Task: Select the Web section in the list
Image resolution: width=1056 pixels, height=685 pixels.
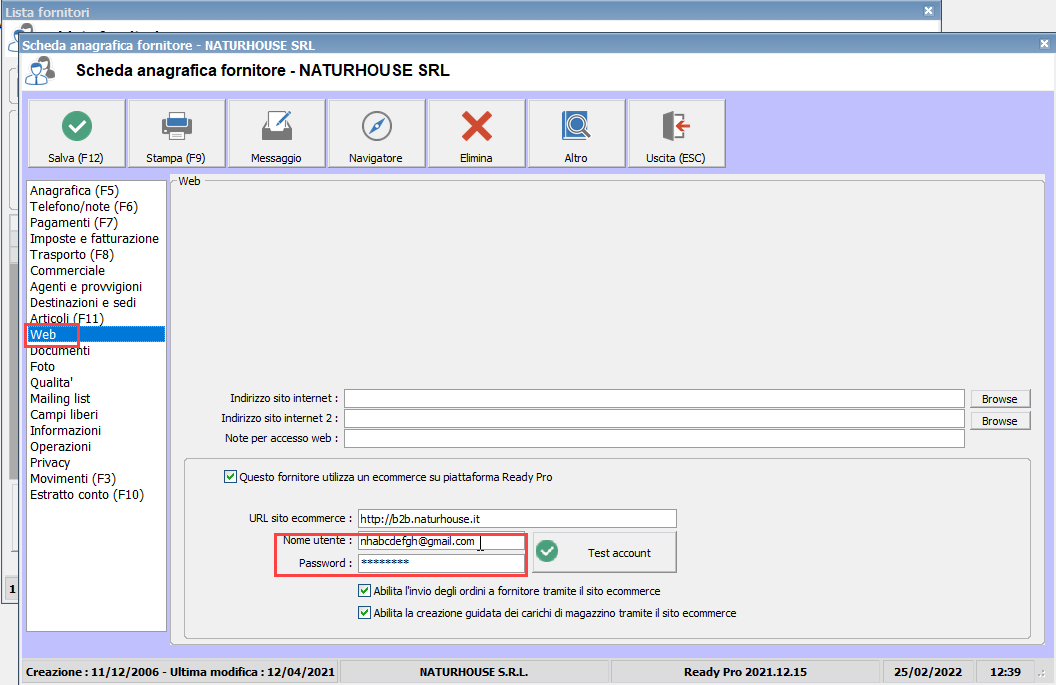Action: tap(96, 335)
